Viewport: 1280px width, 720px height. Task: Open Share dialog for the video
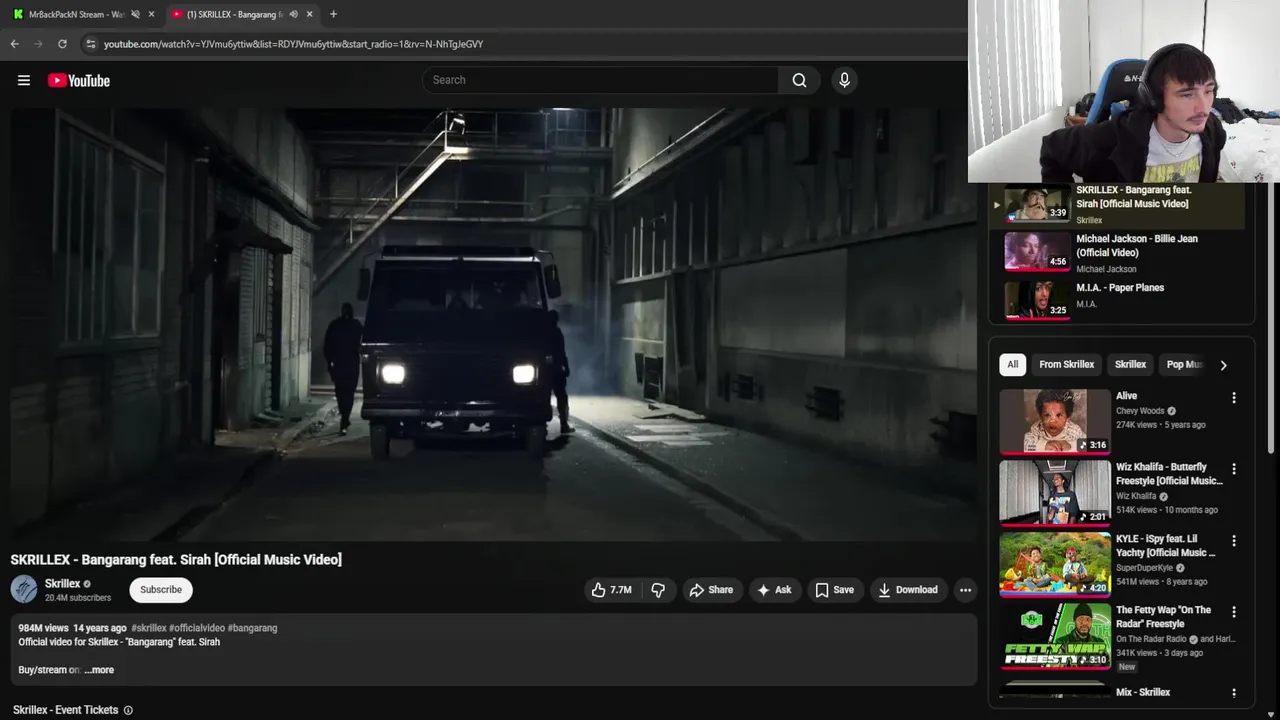[x=711, y=590]
